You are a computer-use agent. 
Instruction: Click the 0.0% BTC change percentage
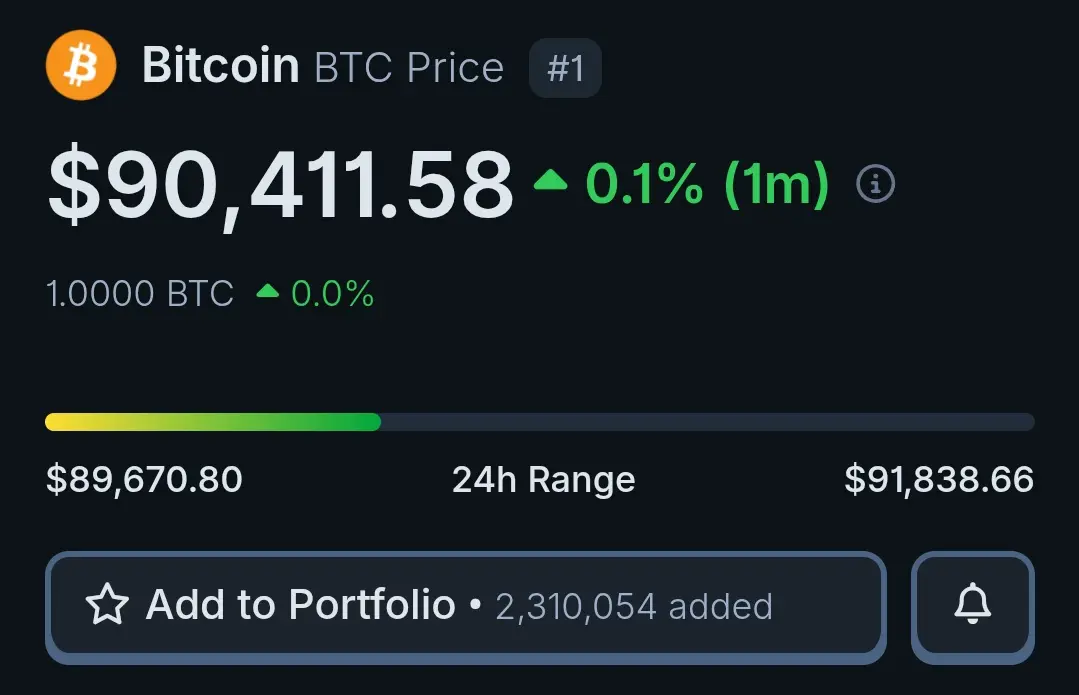(332, 294)
